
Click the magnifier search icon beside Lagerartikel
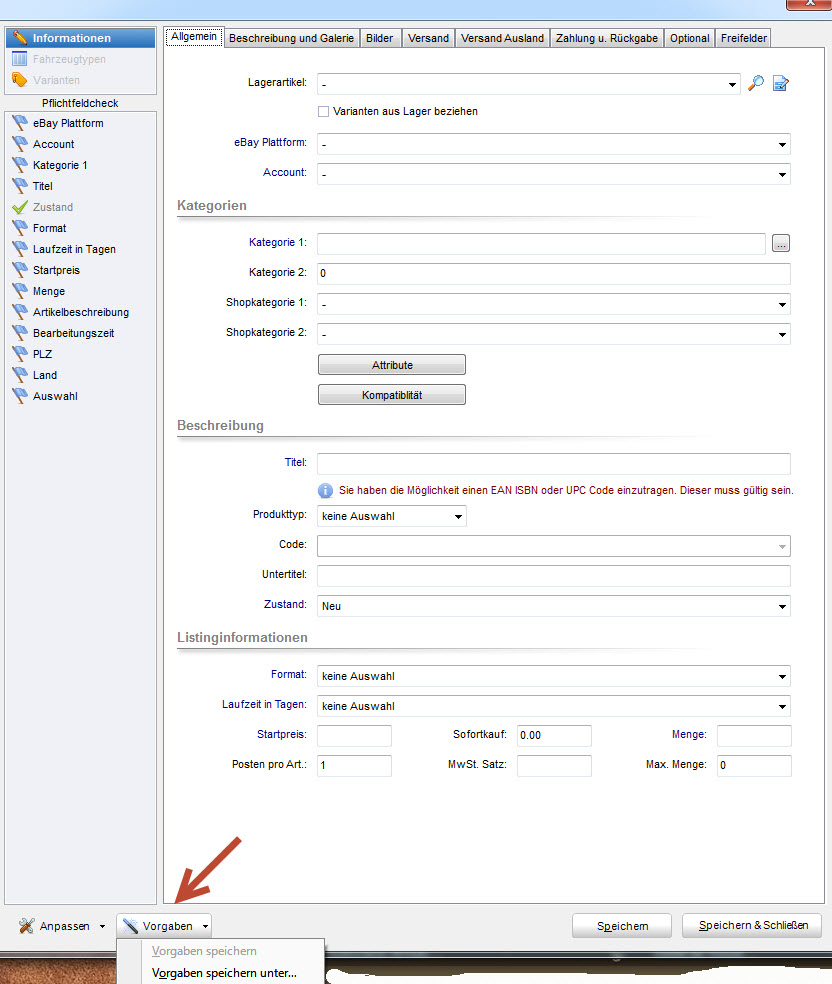pos(756,84)
